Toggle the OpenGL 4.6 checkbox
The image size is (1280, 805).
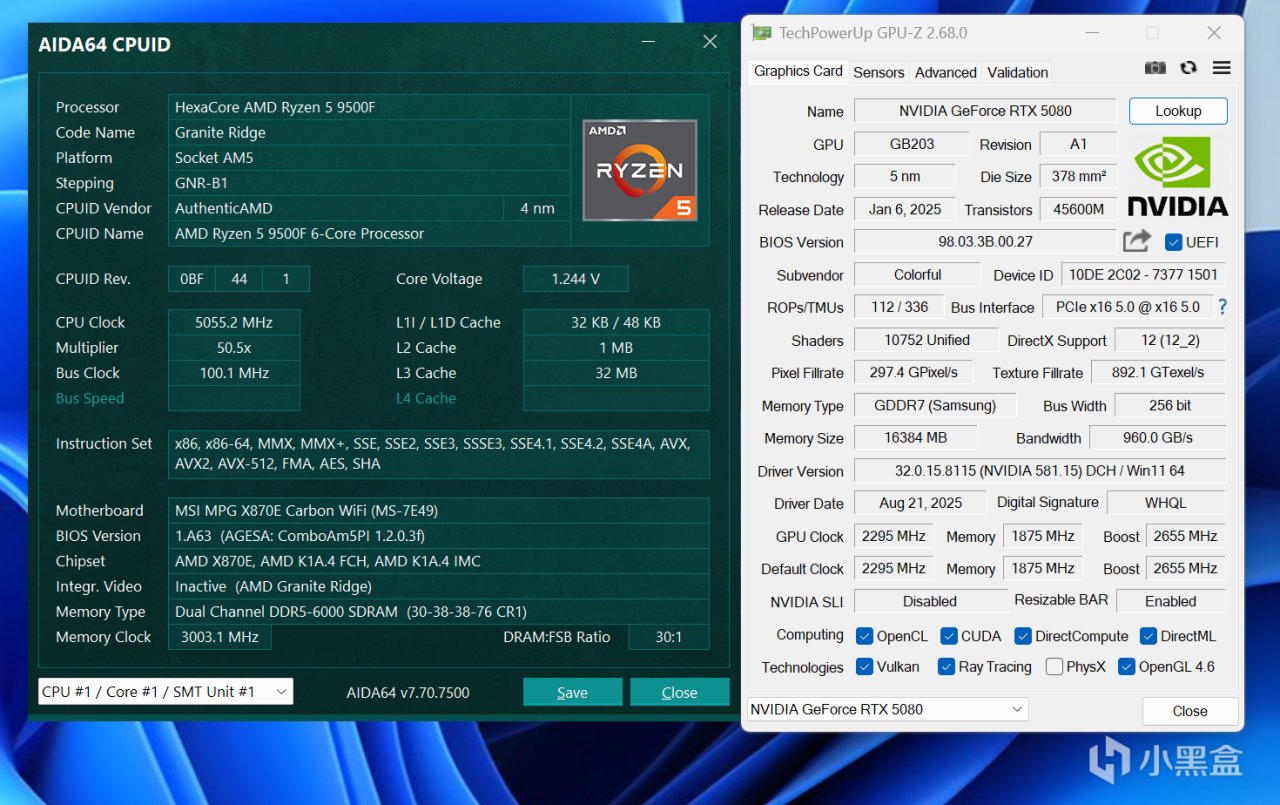coord(1126,666)
